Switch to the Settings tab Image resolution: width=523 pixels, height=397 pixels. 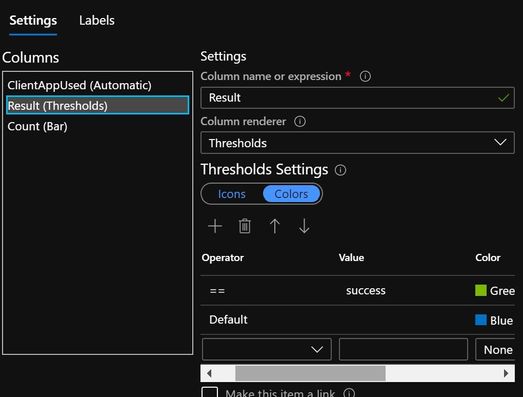tap(33, 21)
